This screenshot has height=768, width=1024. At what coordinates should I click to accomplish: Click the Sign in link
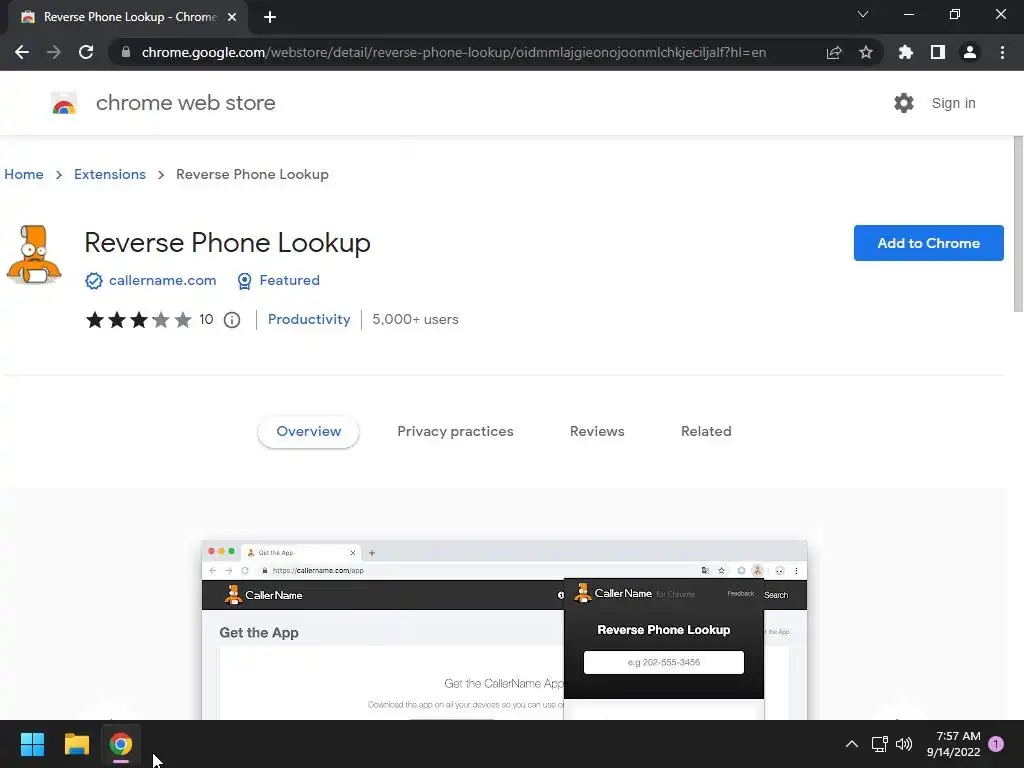953,103
